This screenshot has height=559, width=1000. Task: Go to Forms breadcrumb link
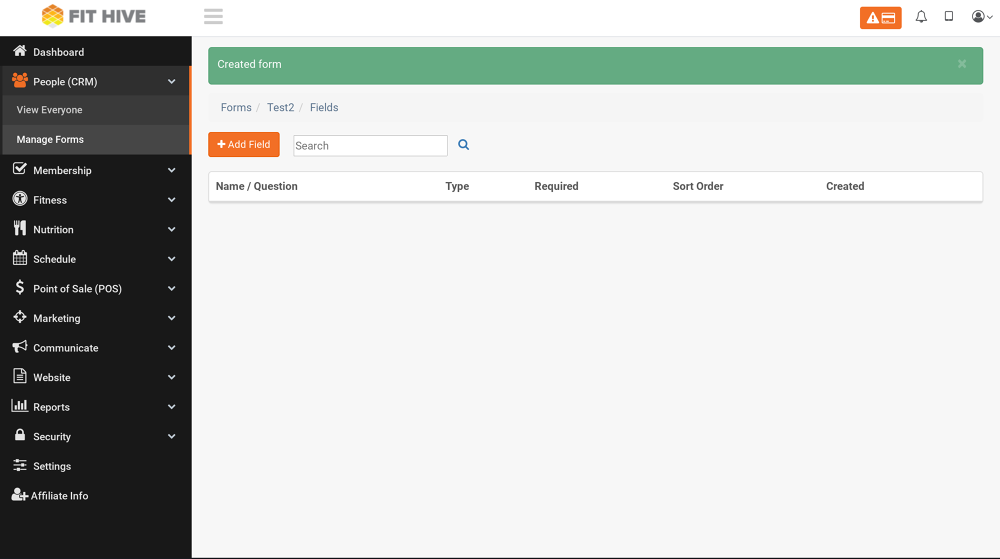coord(236,108)
